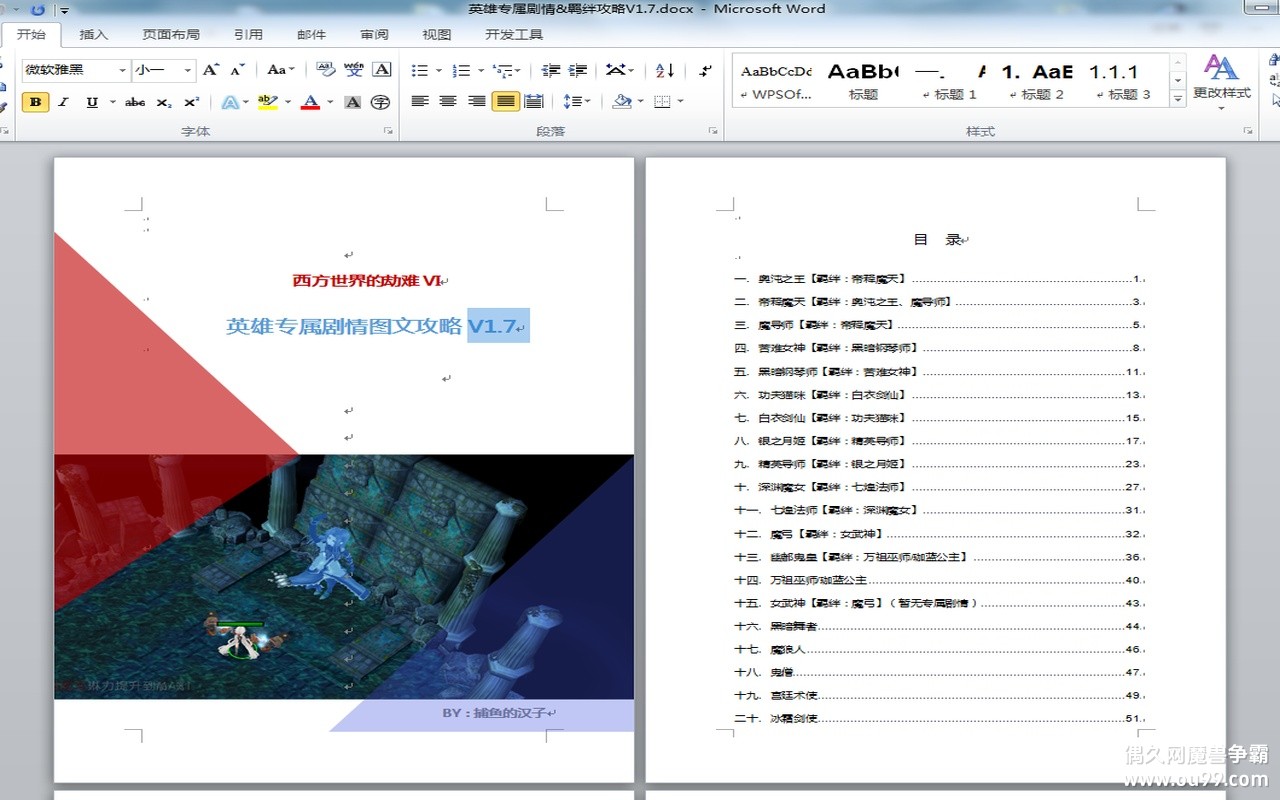Click the strikethrough icon
The height and width of the screenshot is (800, 1280).
pos(135,102)
